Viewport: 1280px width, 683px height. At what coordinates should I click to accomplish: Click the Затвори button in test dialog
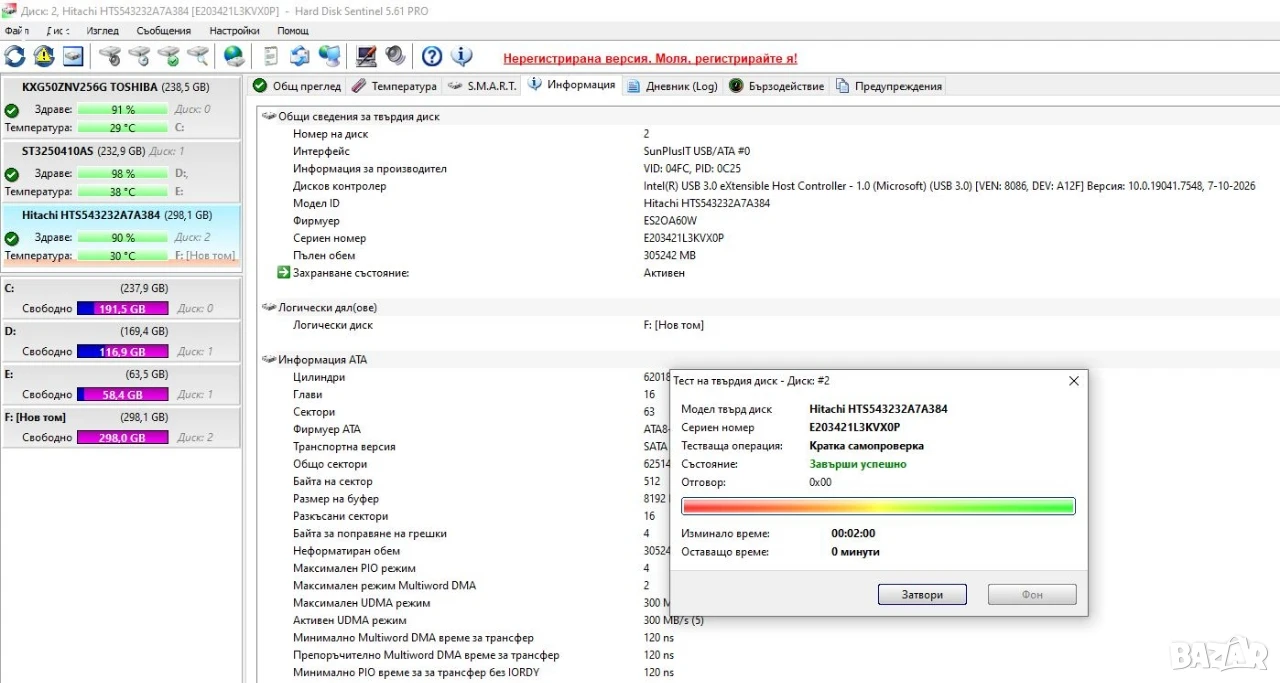(x=922, y=594)
